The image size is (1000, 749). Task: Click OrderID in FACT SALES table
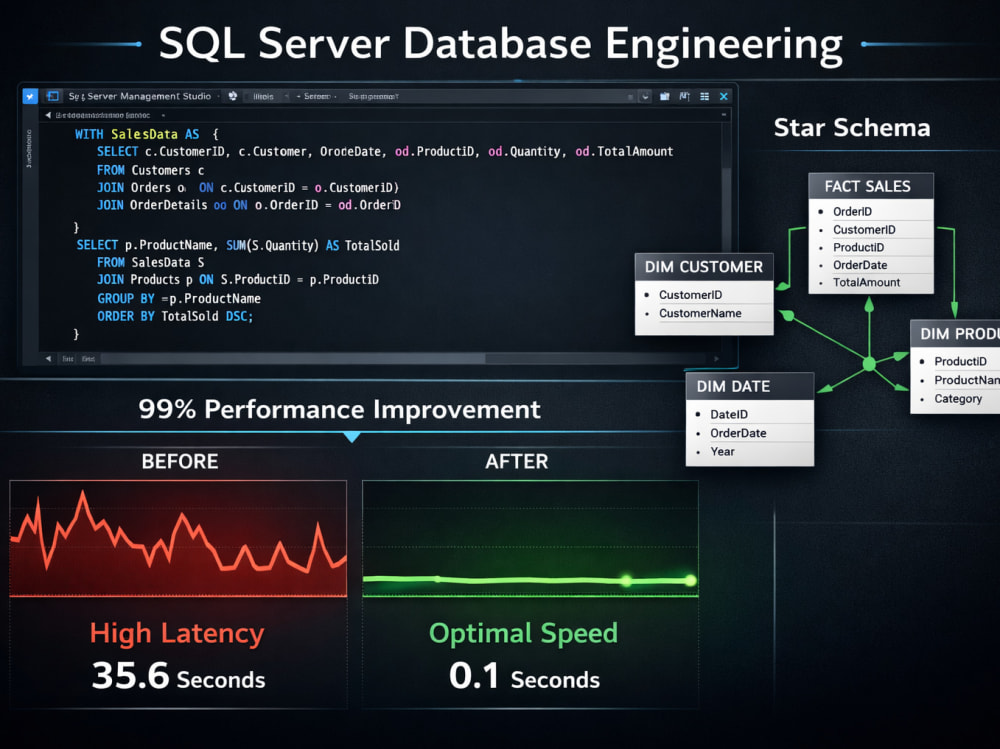[852, 211]
